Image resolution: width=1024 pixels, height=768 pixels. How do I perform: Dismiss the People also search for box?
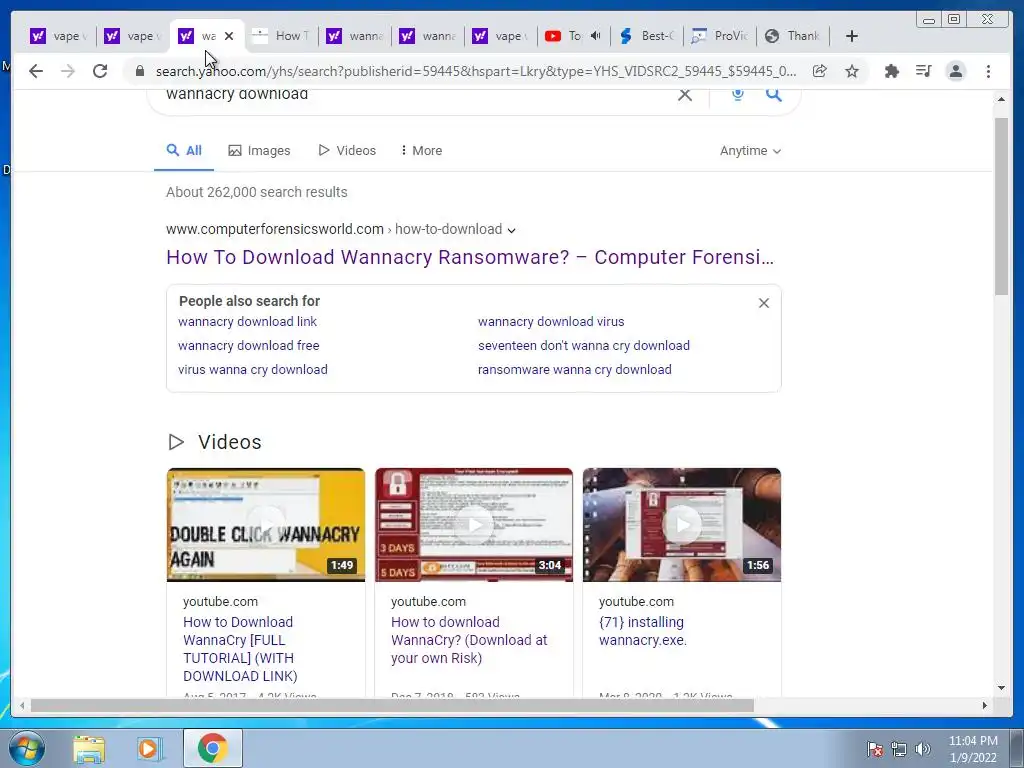click(x=763, y=303)
